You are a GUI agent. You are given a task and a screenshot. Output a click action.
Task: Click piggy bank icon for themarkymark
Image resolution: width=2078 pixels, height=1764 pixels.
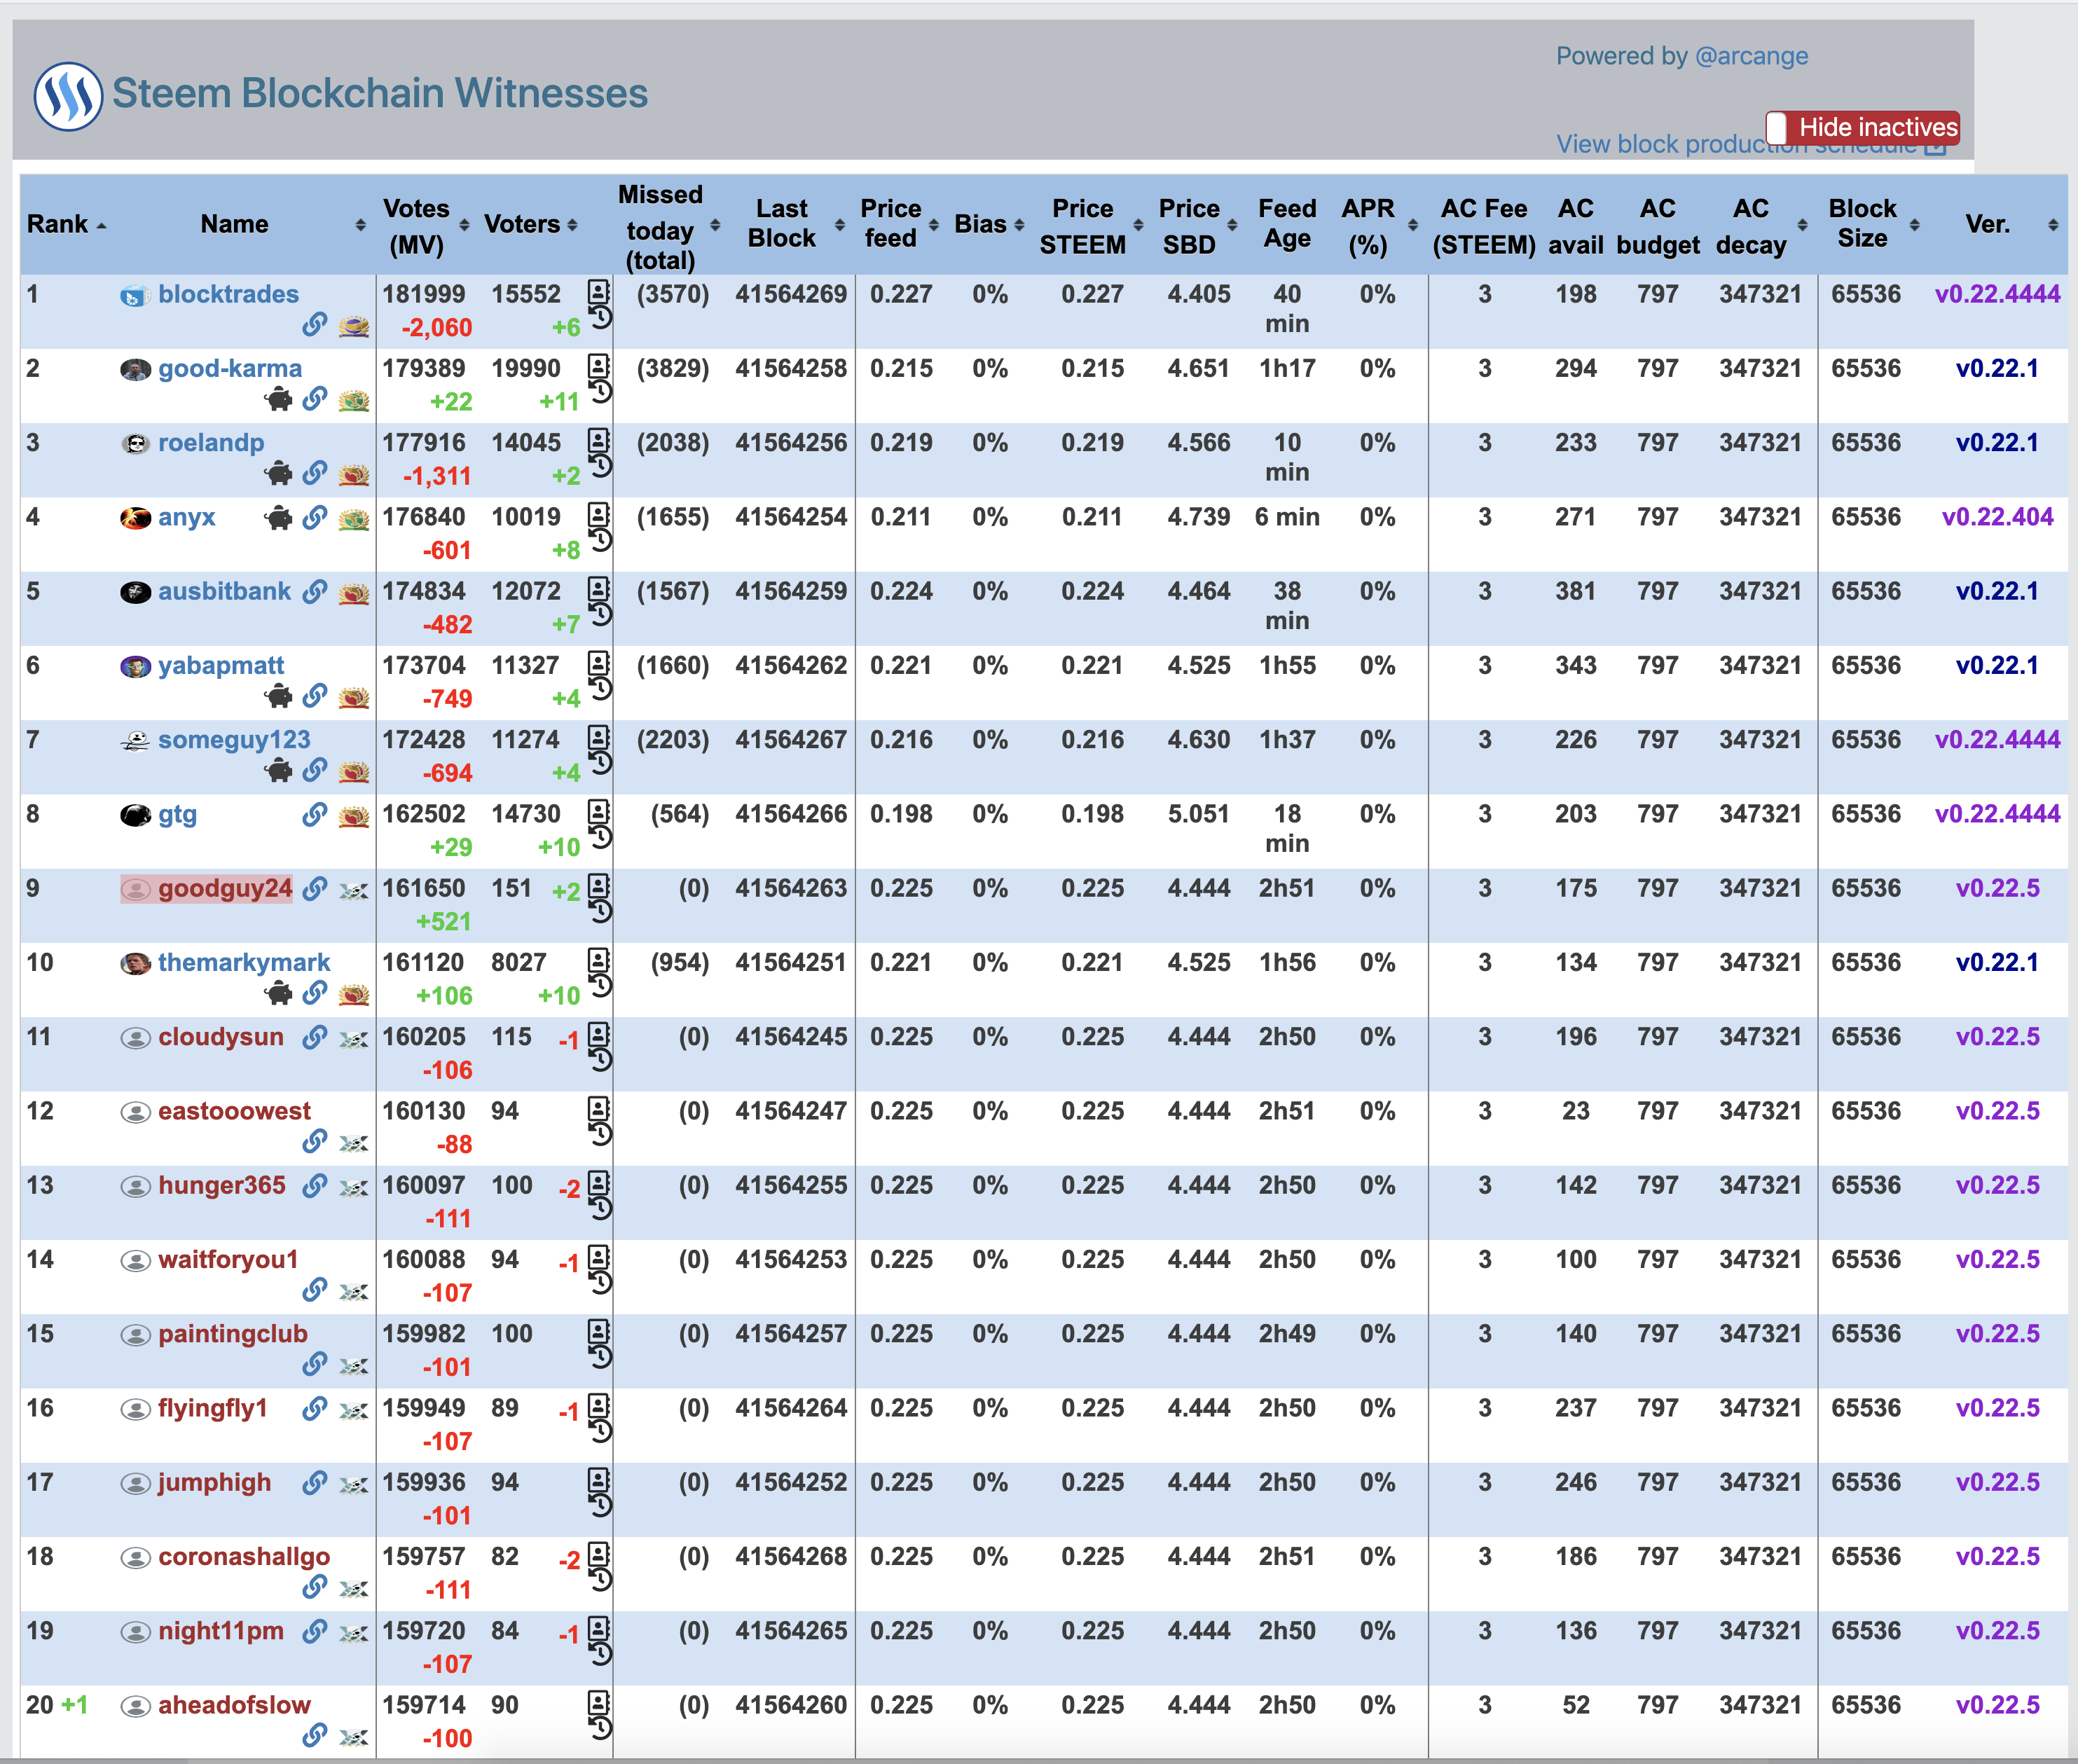pos(278,994)
